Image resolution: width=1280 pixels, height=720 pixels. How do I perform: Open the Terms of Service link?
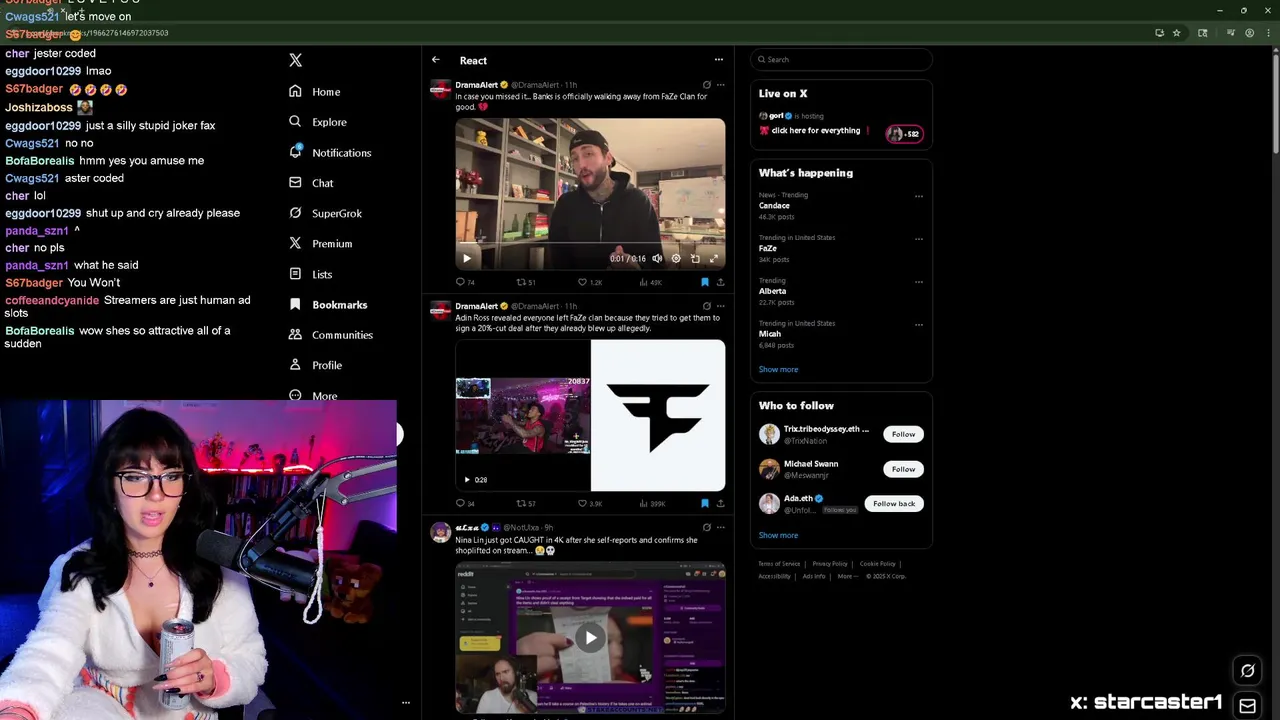pyautogui.click(x=779, y=564)
